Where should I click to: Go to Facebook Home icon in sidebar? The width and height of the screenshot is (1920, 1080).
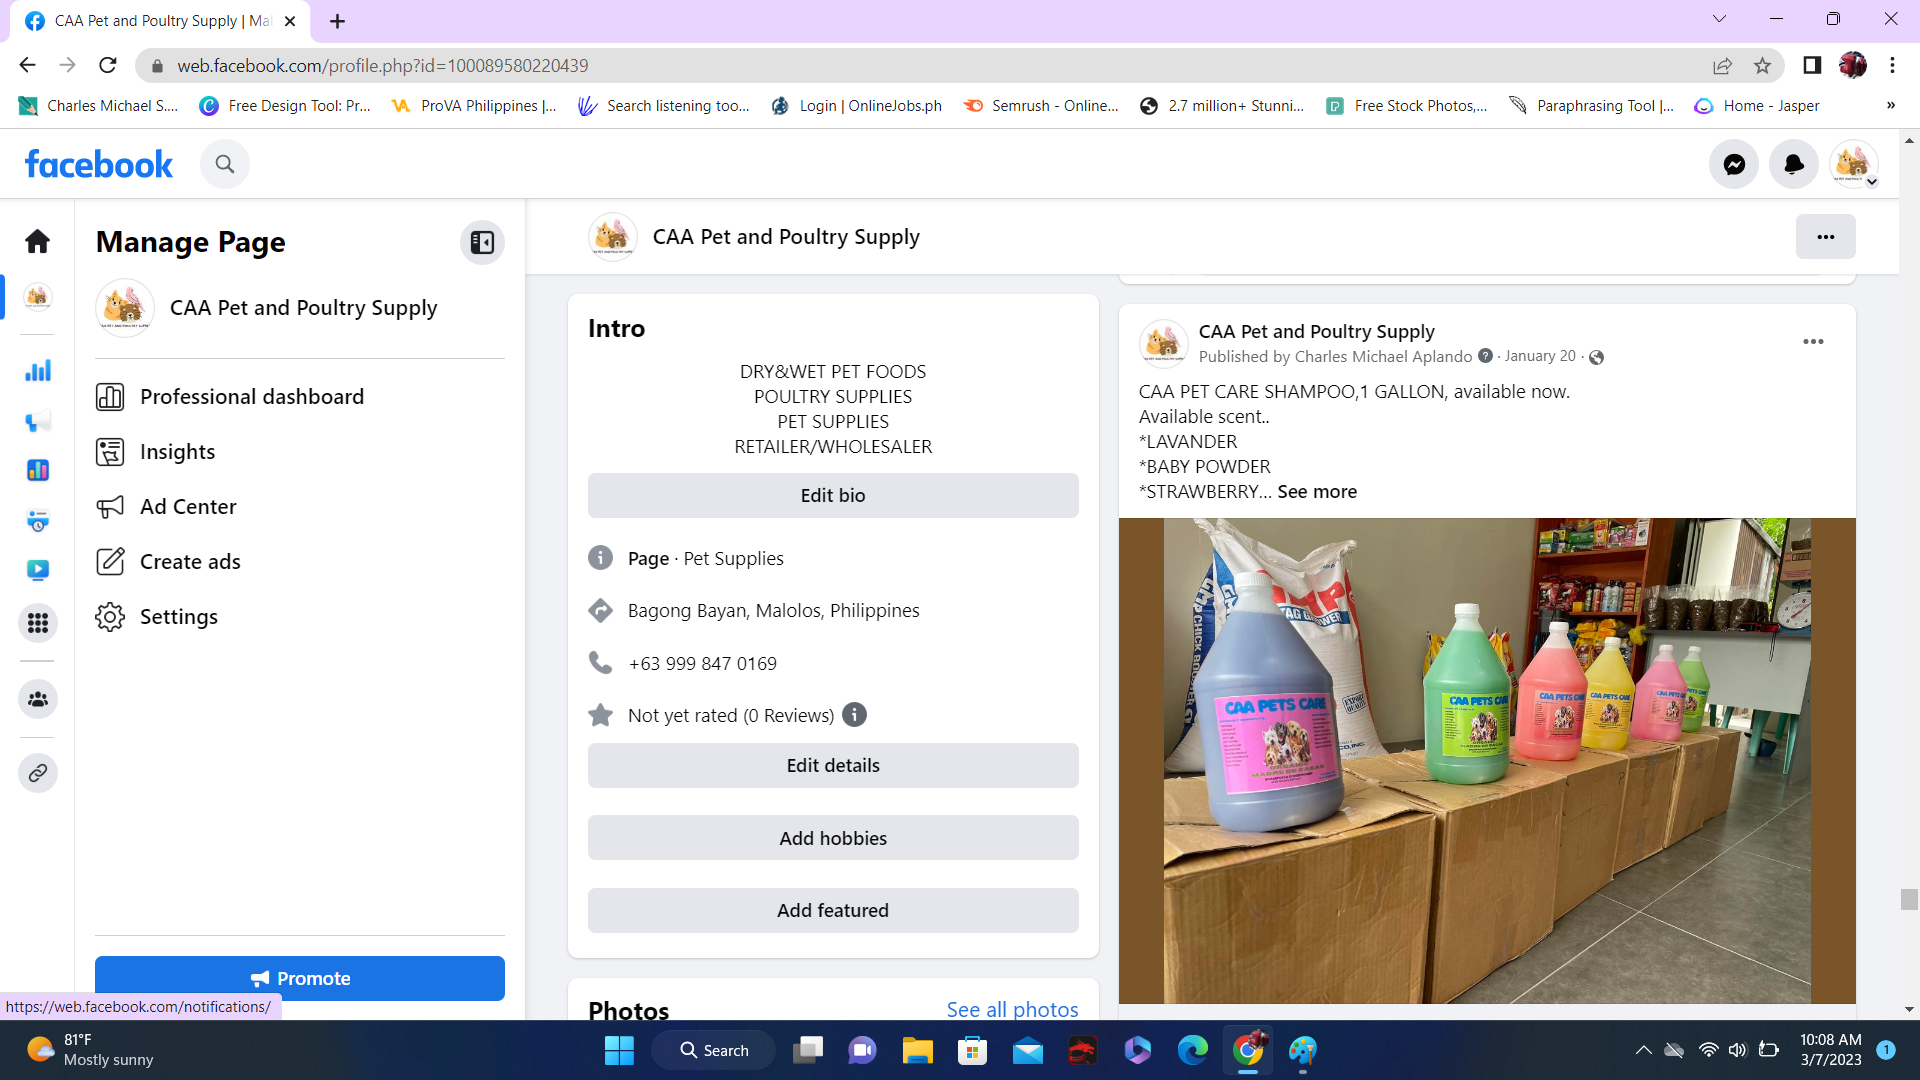coord(38,241)
